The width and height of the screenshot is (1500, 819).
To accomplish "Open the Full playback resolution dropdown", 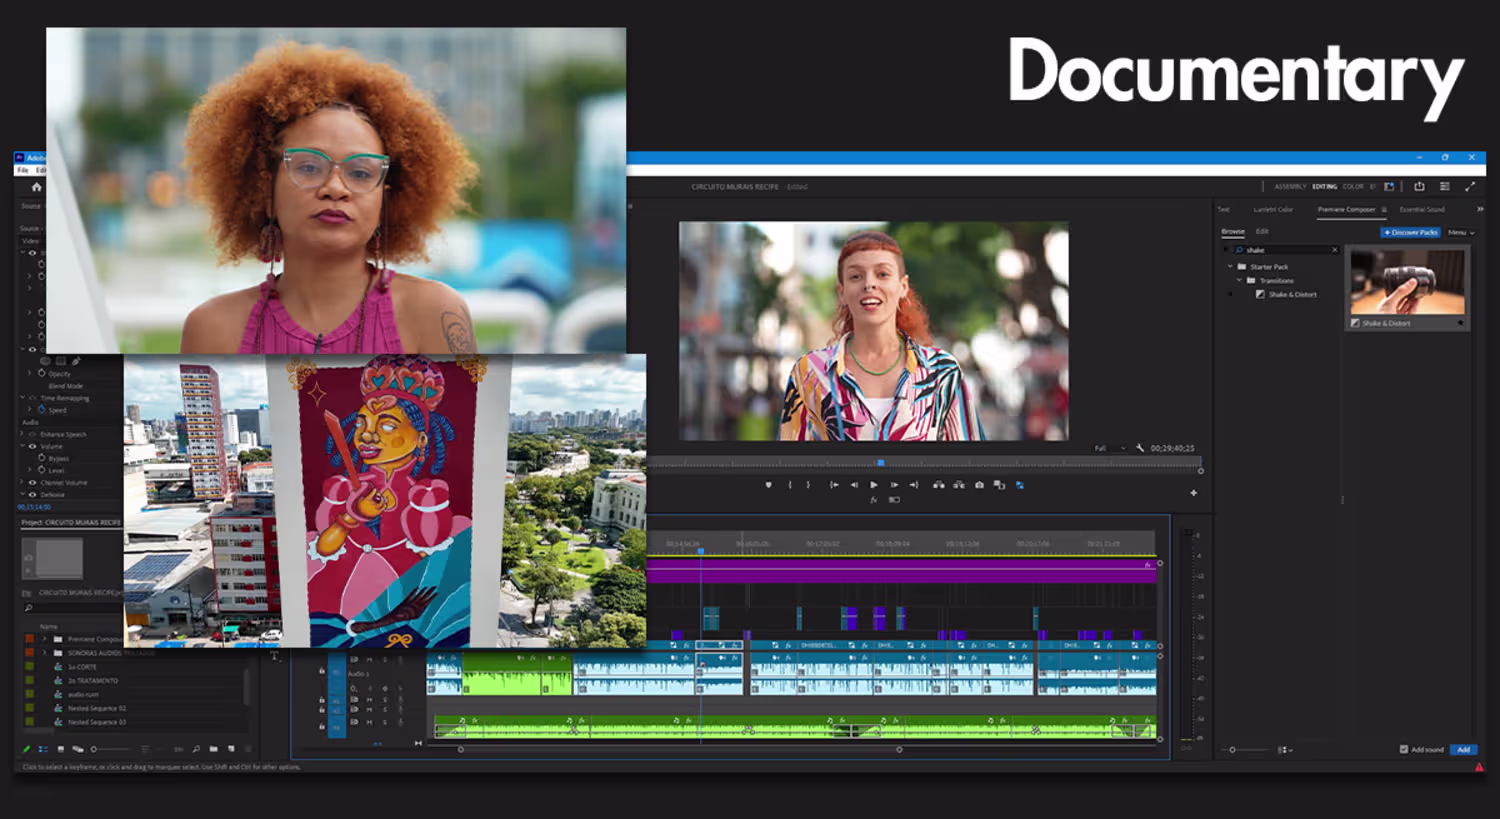I will 1109,448.
